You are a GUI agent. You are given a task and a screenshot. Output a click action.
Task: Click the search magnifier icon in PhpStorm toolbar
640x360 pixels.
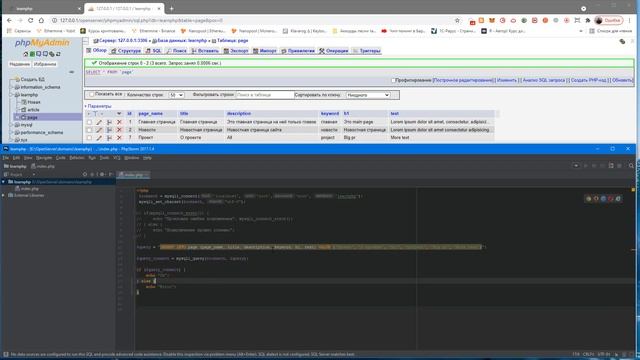click(631, 166)
